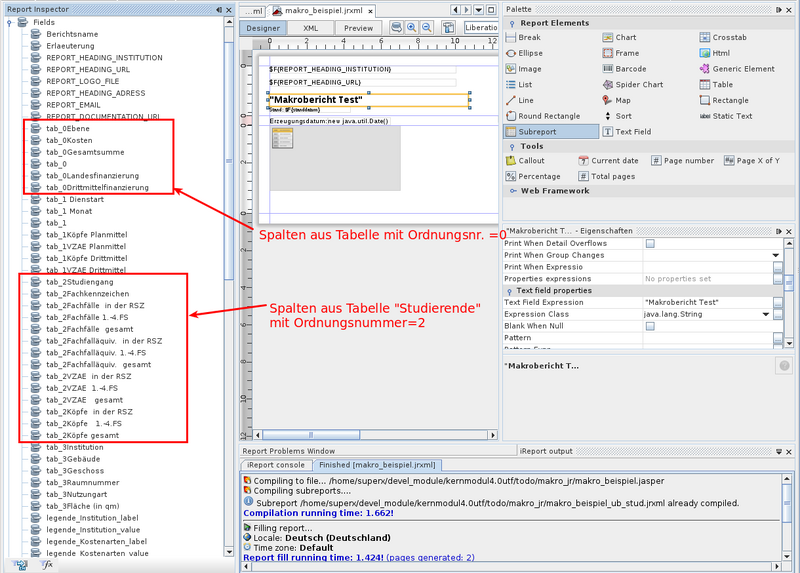This screenshot has width=800, height=573.
Task: Choose the Round Rectangle element
Action: point(543,116)
